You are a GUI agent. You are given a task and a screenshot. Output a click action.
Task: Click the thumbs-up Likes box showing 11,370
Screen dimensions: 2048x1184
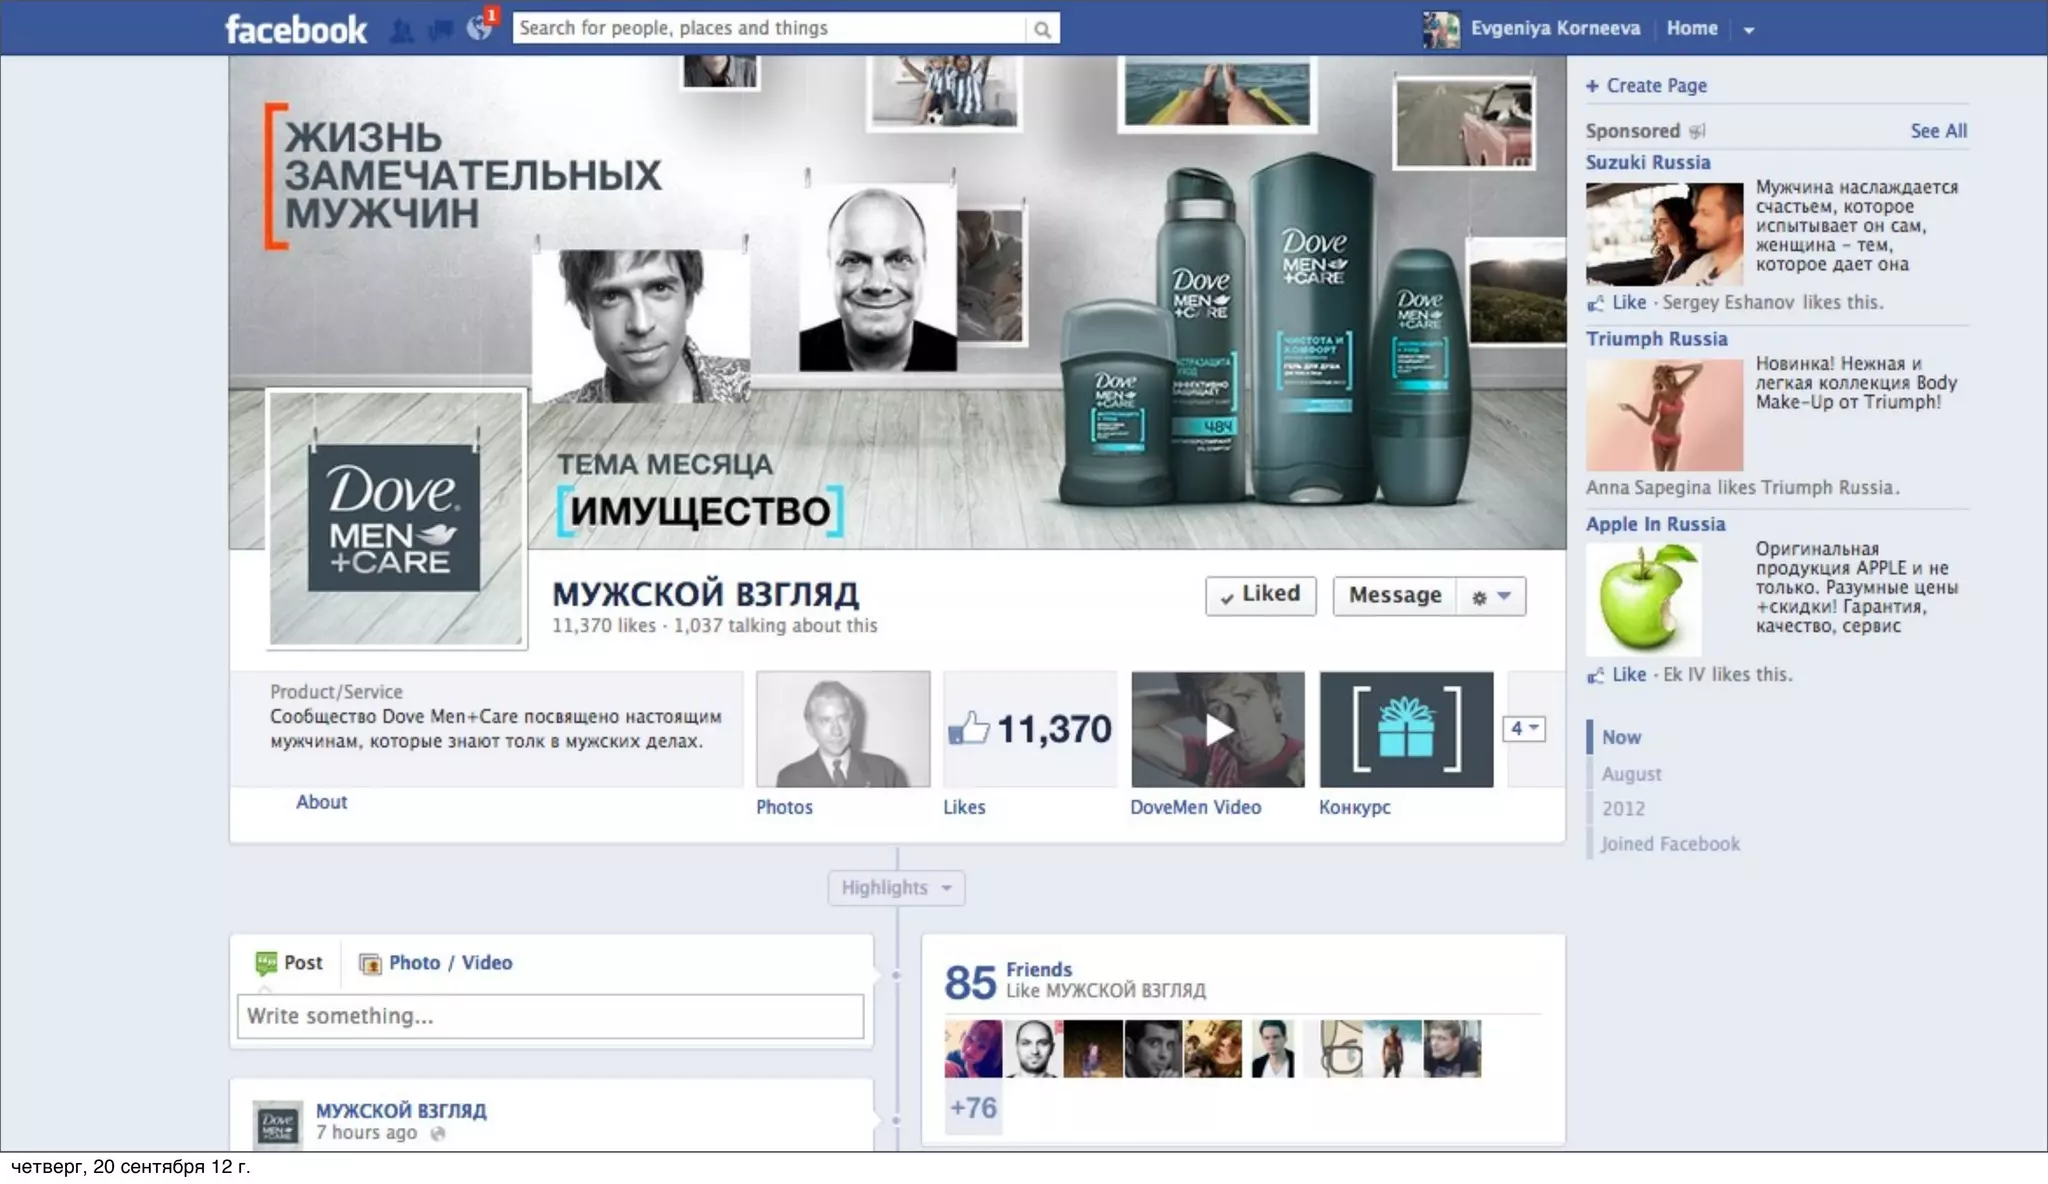pos(1030,729)
